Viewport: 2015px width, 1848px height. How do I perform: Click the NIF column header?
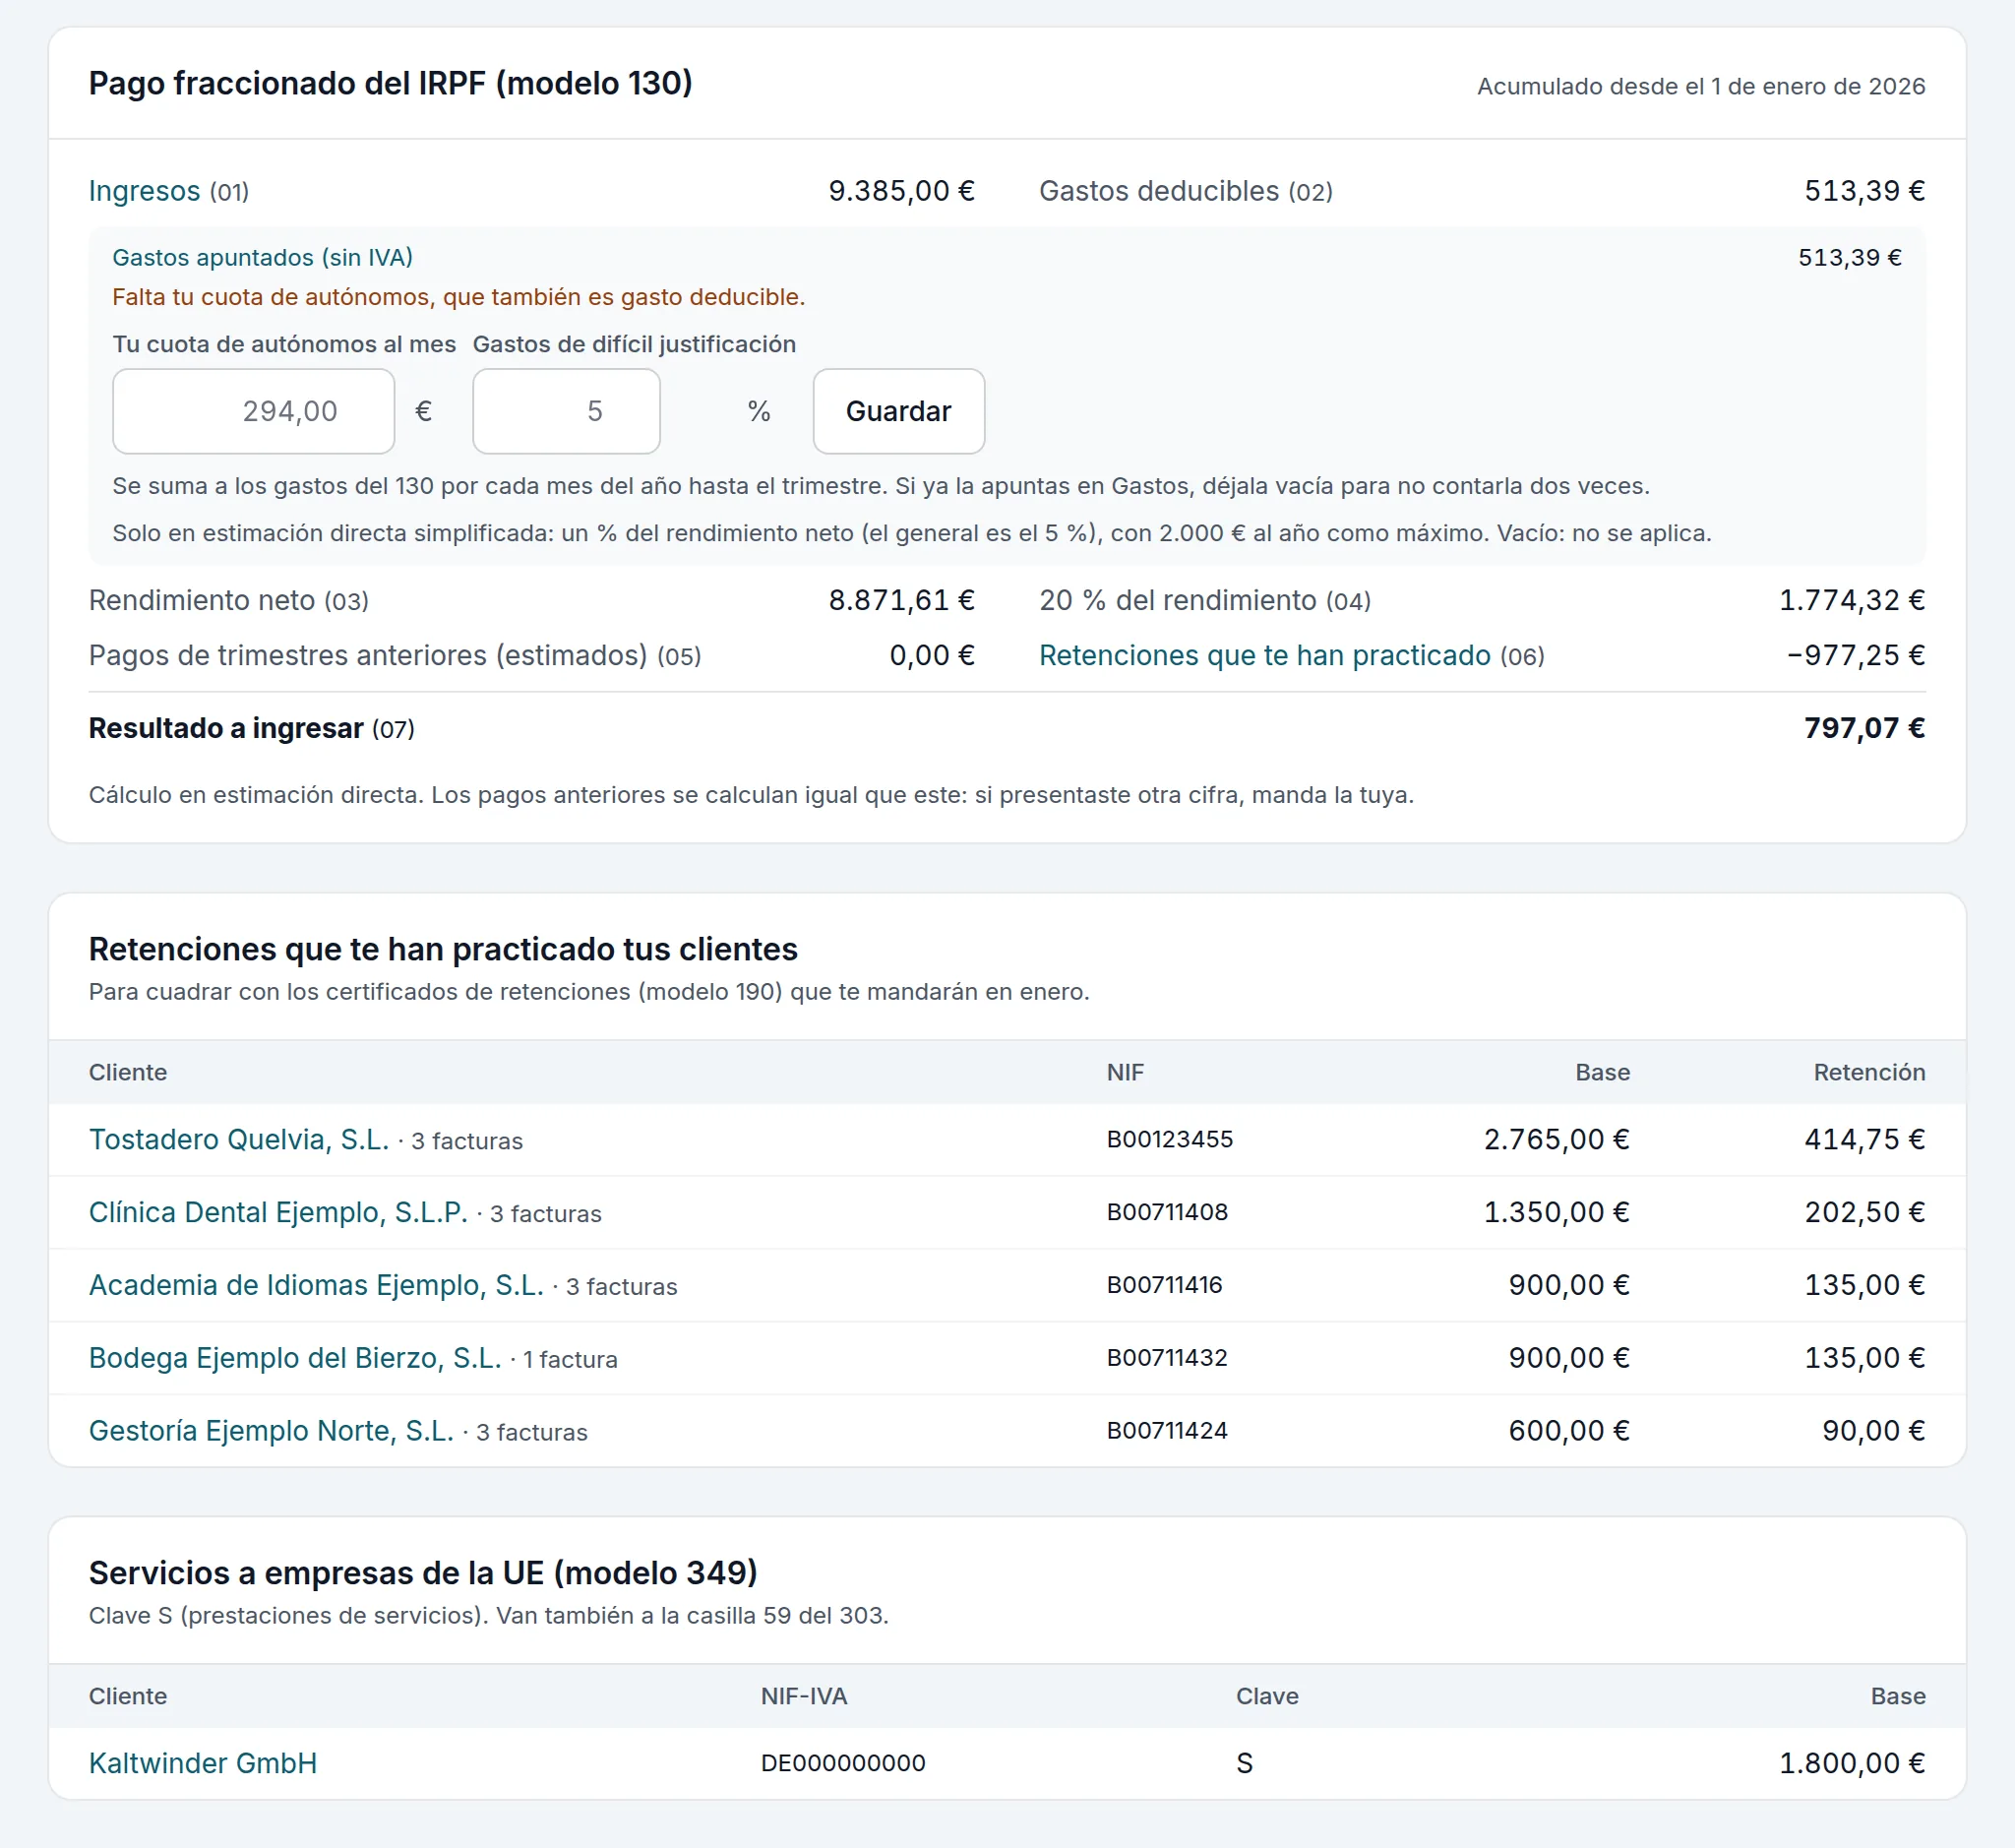[1125, 1072]
